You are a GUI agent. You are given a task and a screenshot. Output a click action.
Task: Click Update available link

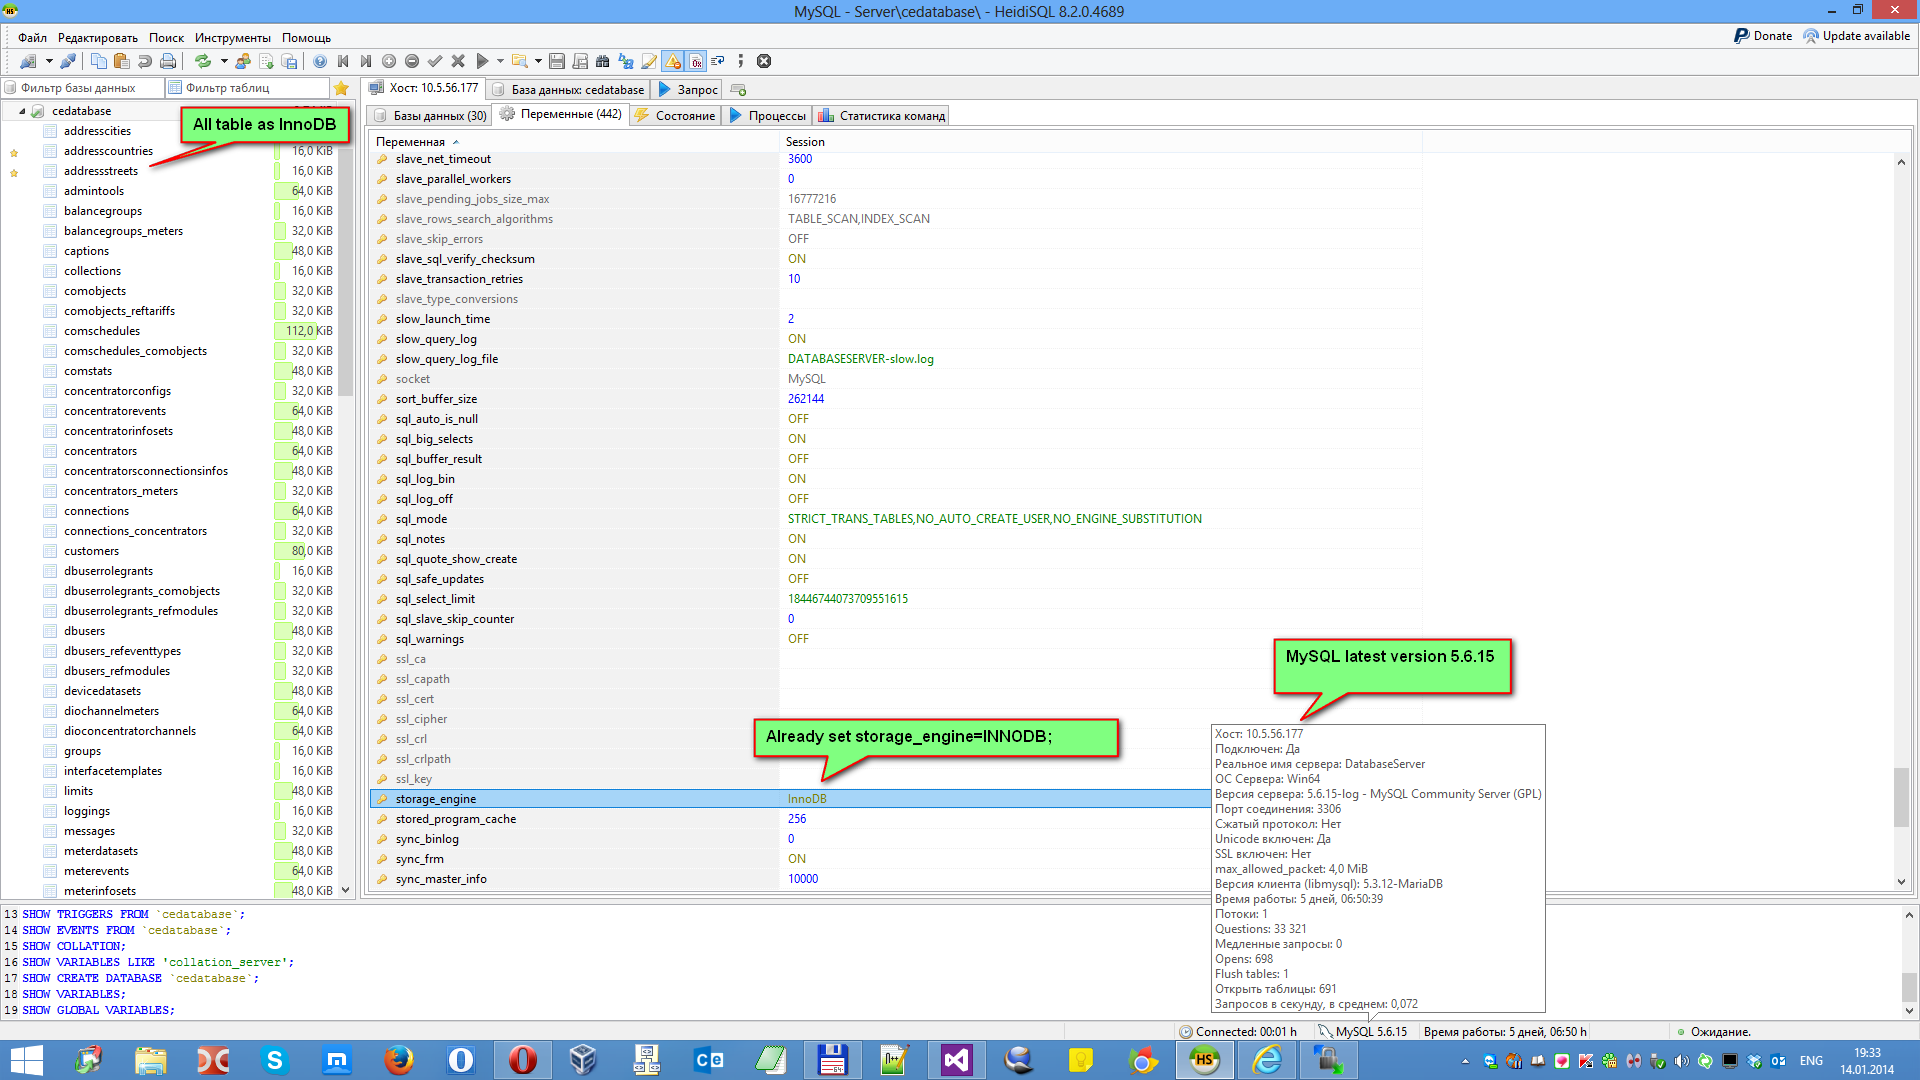click(x=1856, y=36)
